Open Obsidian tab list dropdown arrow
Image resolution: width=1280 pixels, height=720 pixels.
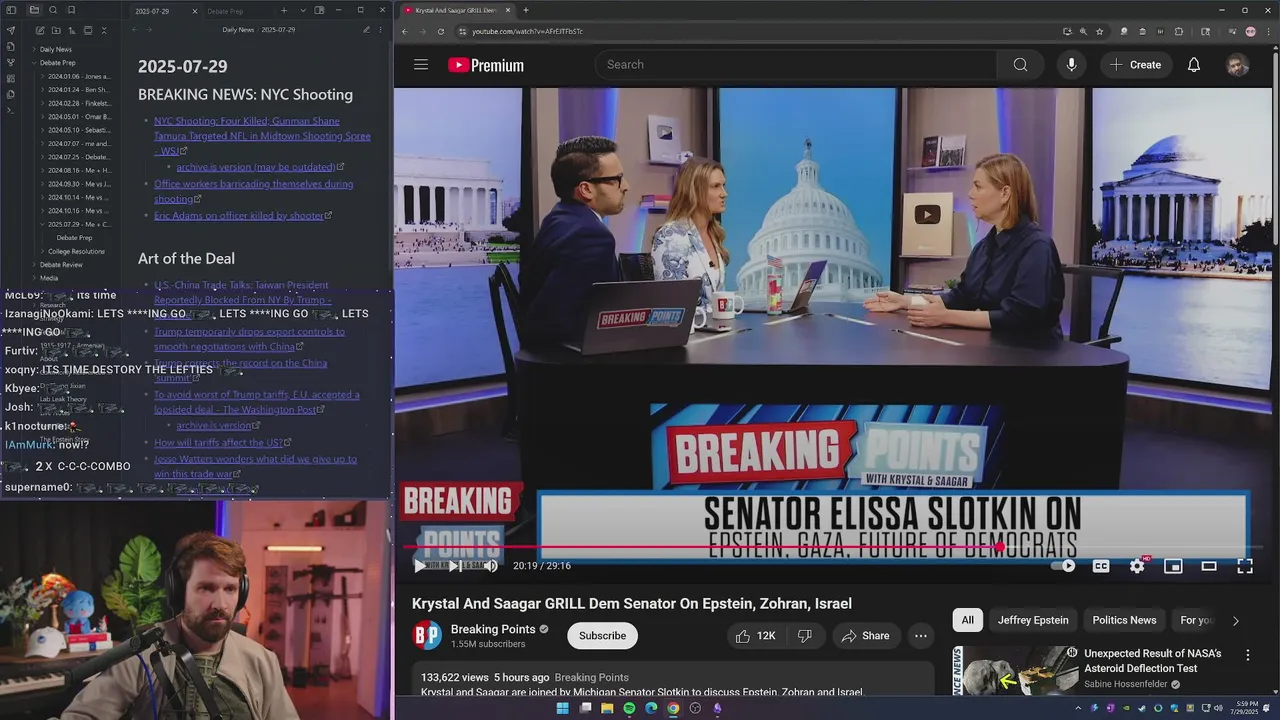(301, 11)
